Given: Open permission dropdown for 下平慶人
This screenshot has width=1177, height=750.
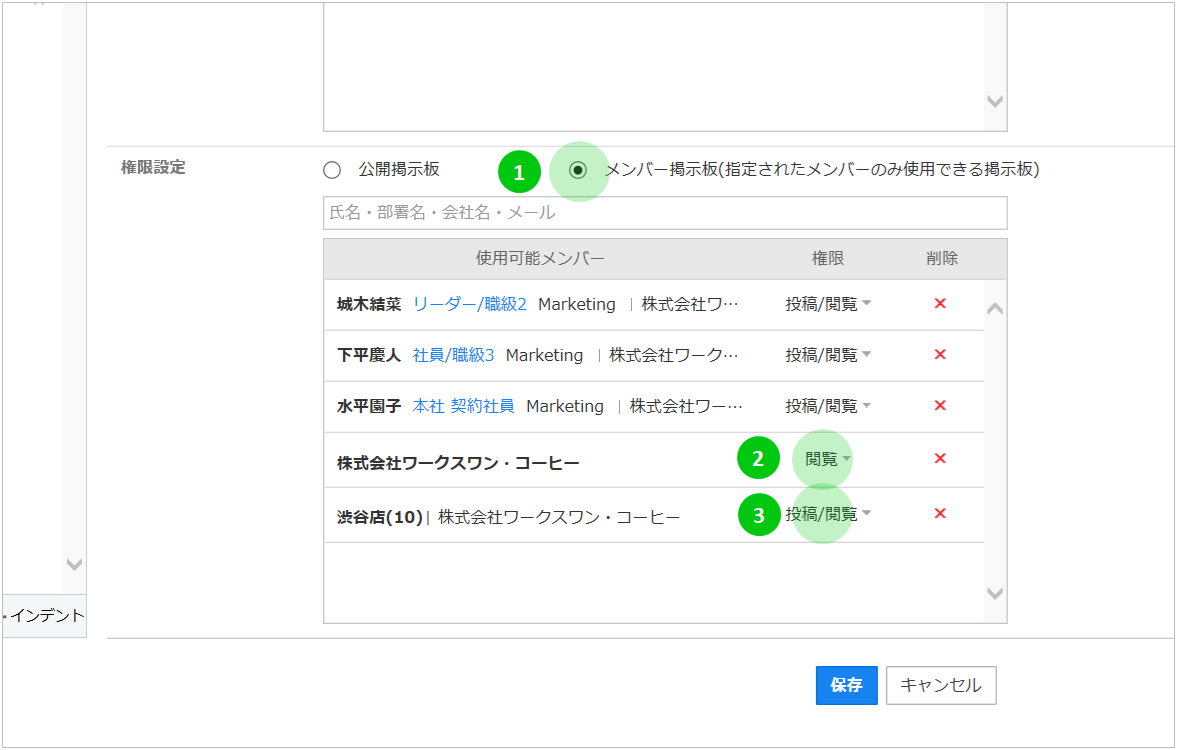Looking at the screenshot, I should (x=828, y=355).
